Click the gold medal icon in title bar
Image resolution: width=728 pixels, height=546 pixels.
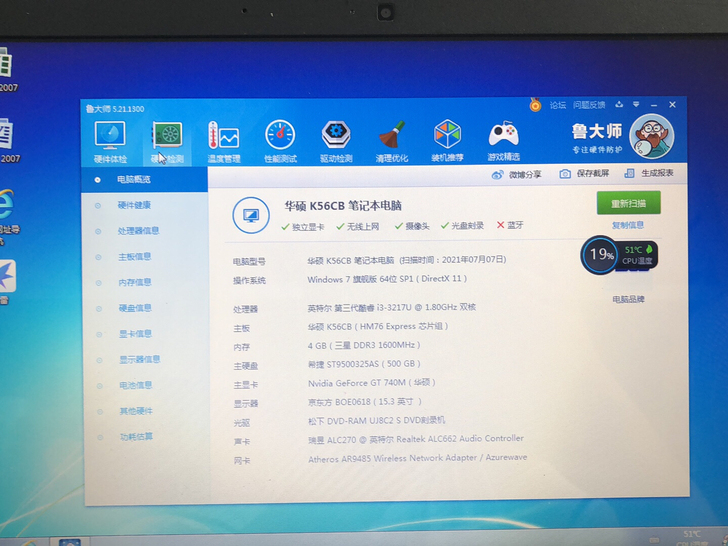click(536, 105)
